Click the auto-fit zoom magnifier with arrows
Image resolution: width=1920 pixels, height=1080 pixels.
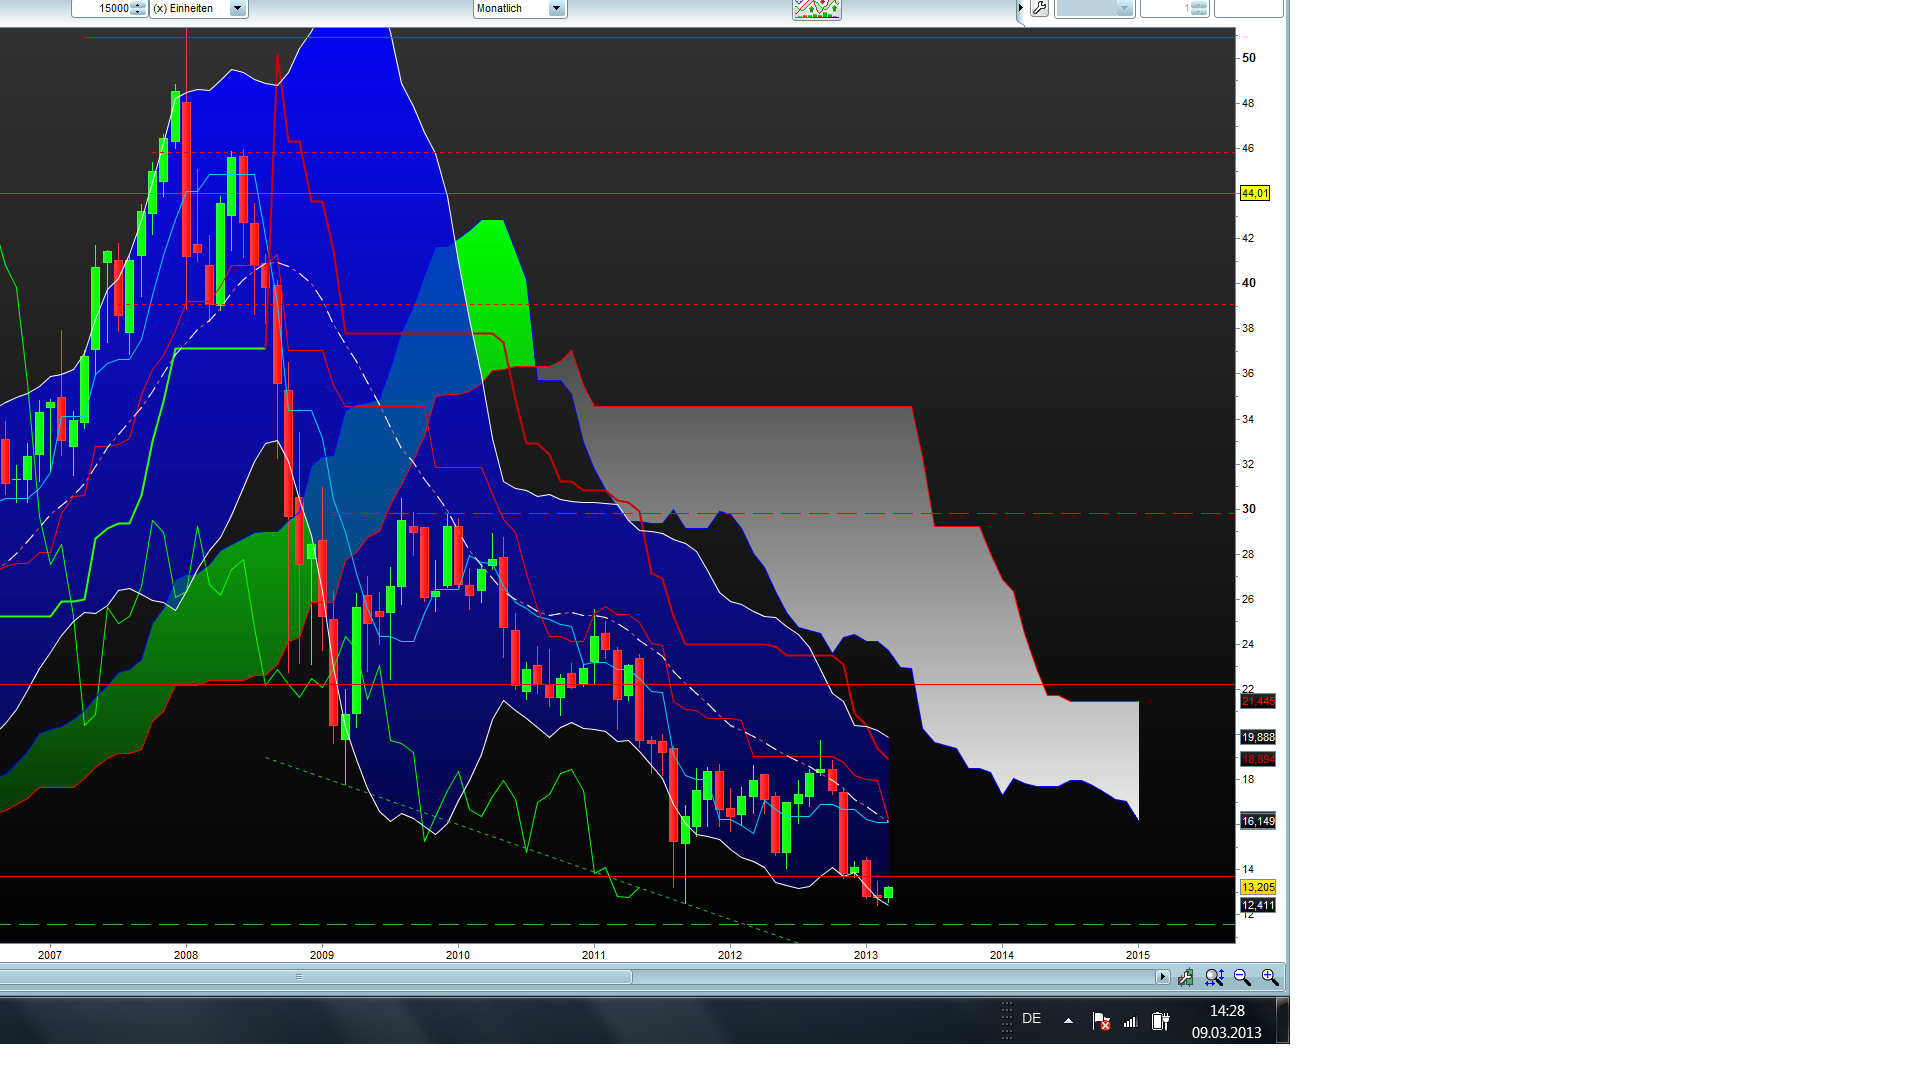(1214, 977)
